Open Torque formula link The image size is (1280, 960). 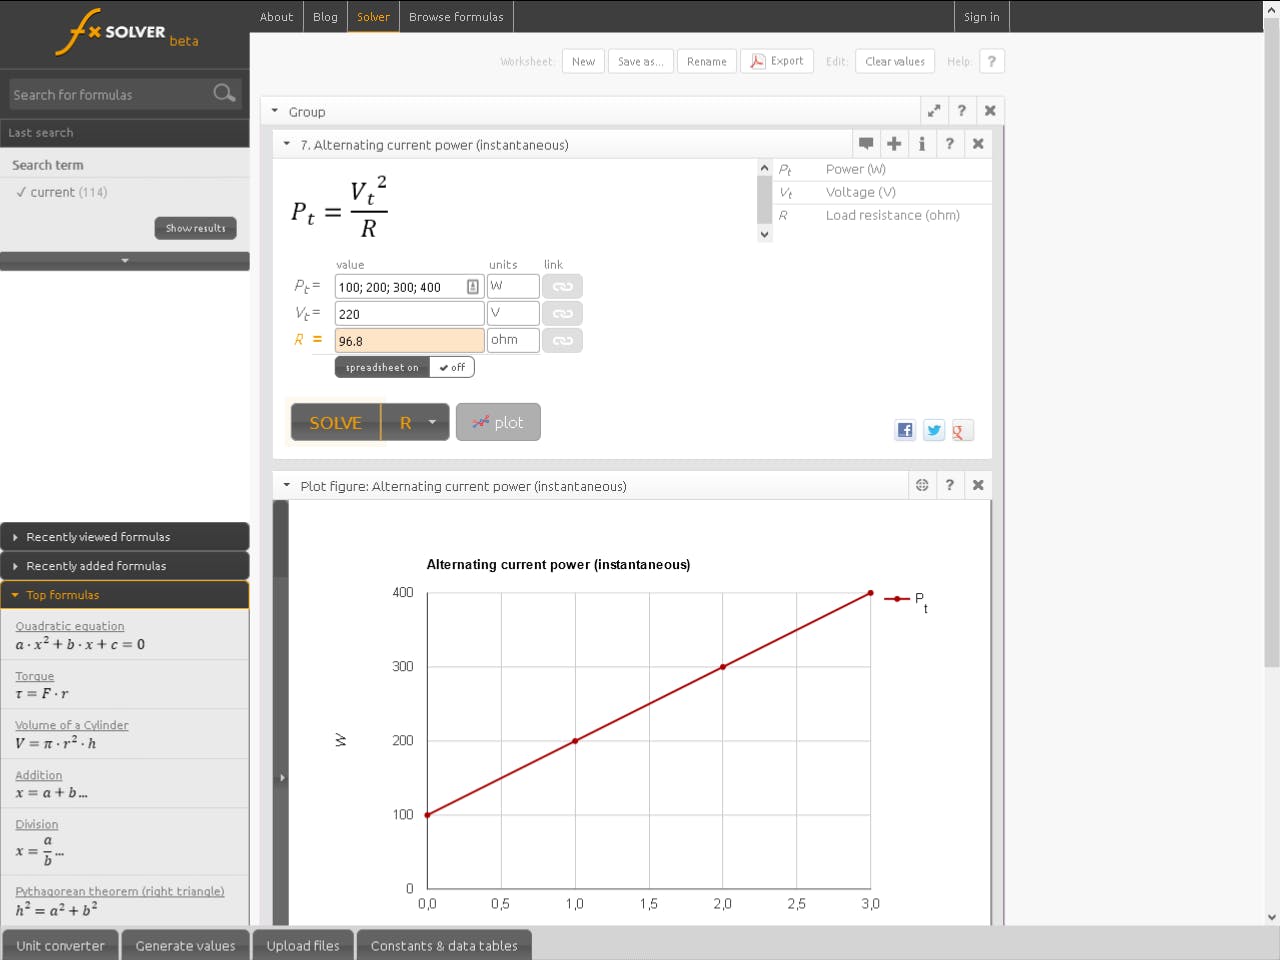tap(35, 676)
